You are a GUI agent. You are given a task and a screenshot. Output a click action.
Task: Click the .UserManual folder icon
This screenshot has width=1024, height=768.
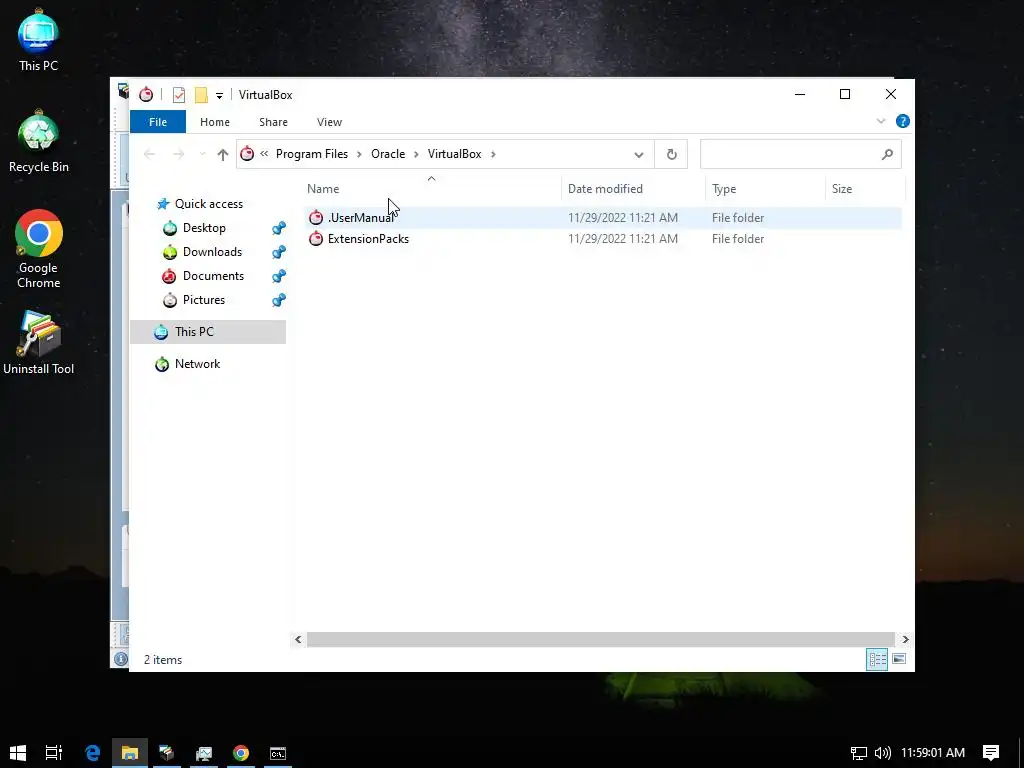coord(316,218)
